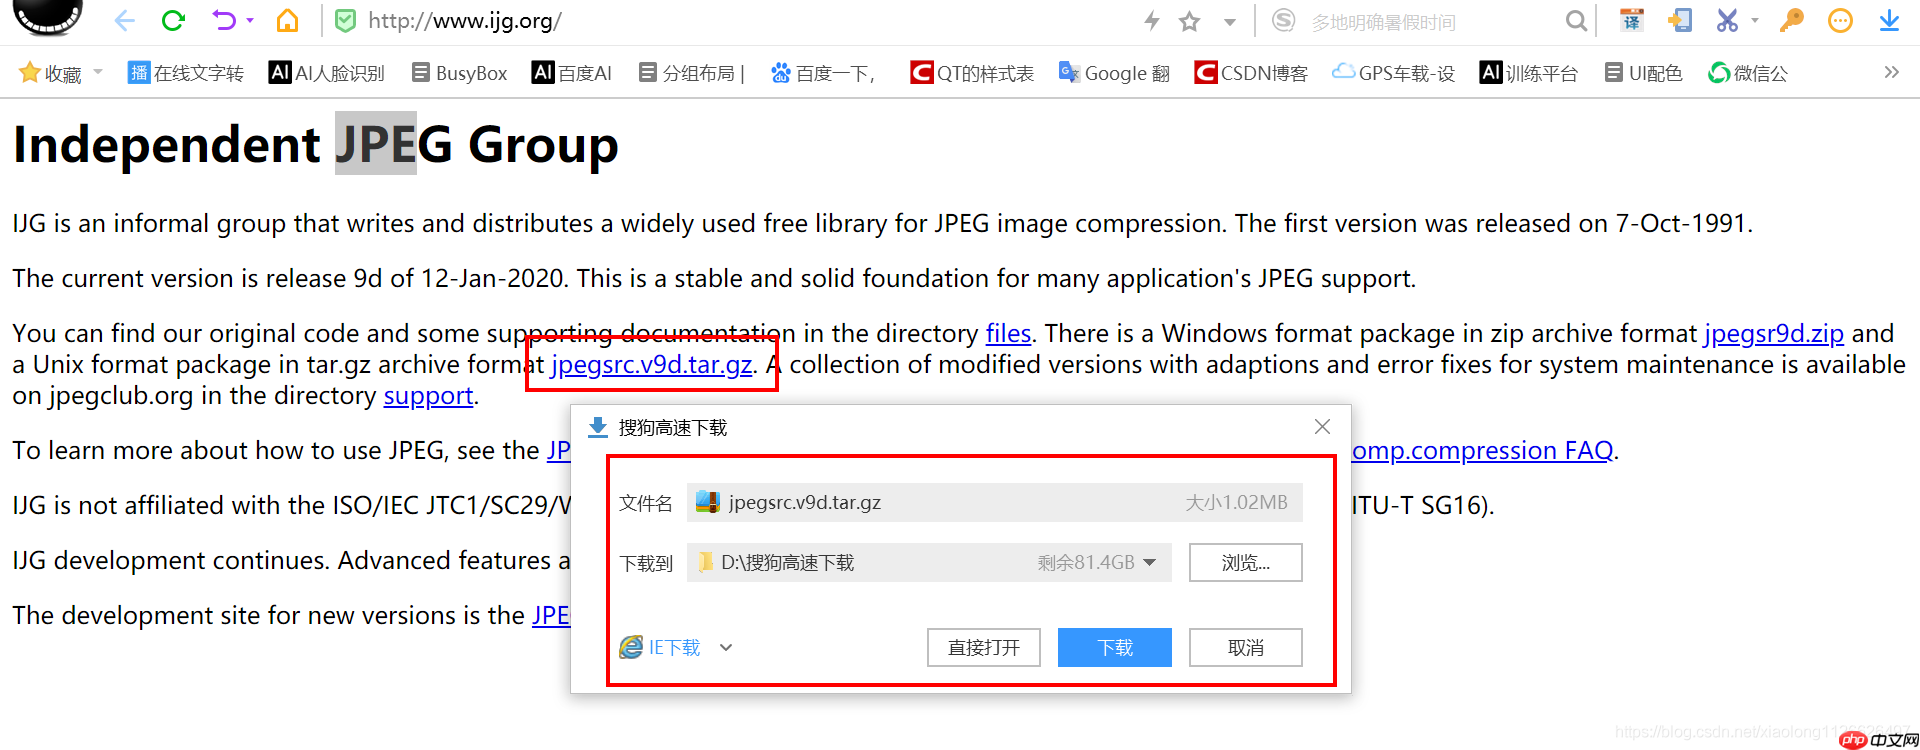
Task: Go back using the browser back arrow
Action: (x=124, y=20)
